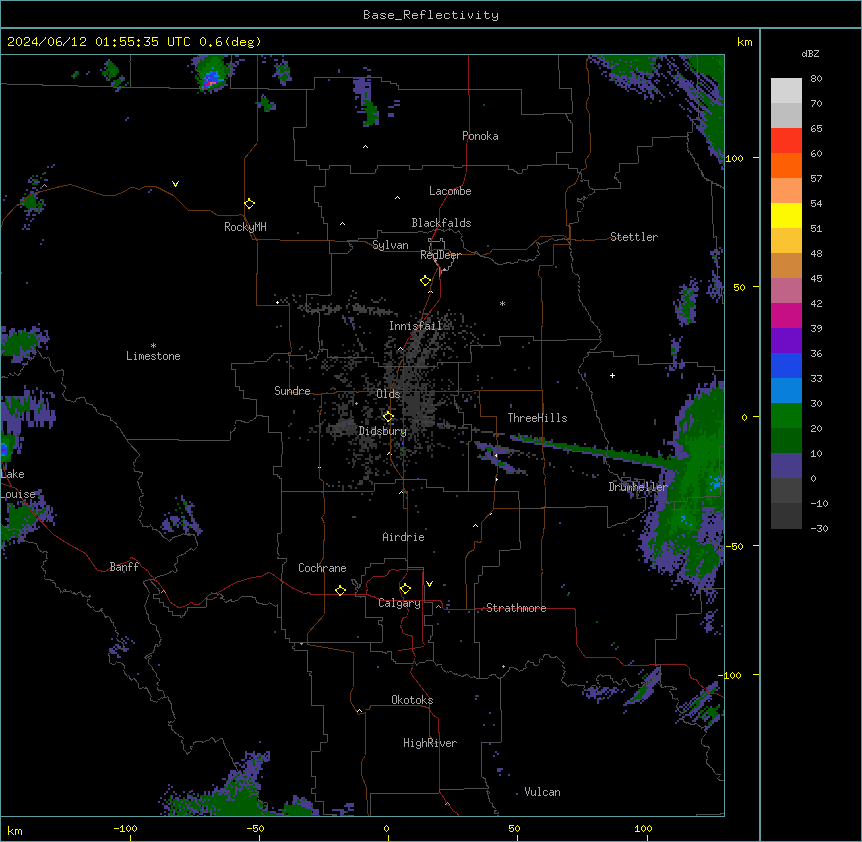Click the HighRiver label
The width and height of the screenshot is (862, 842).
tap(430, 743)
